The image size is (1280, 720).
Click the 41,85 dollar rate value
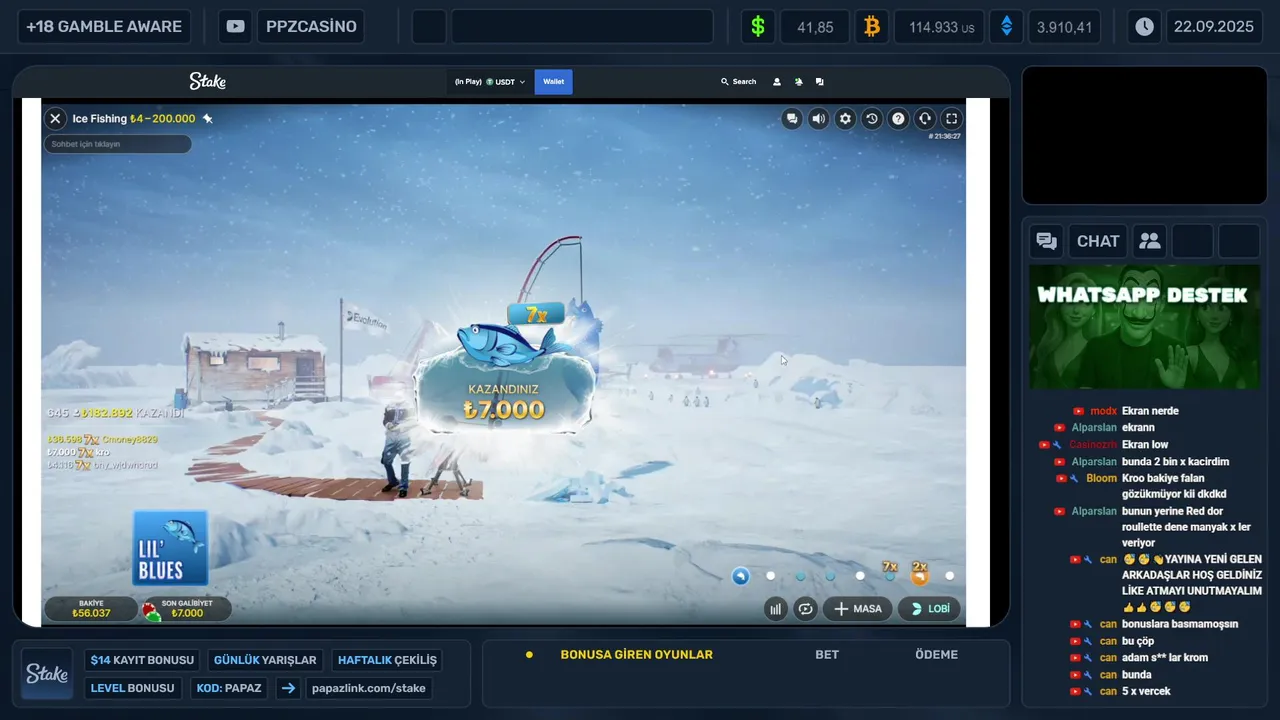(x=815, y=27)
